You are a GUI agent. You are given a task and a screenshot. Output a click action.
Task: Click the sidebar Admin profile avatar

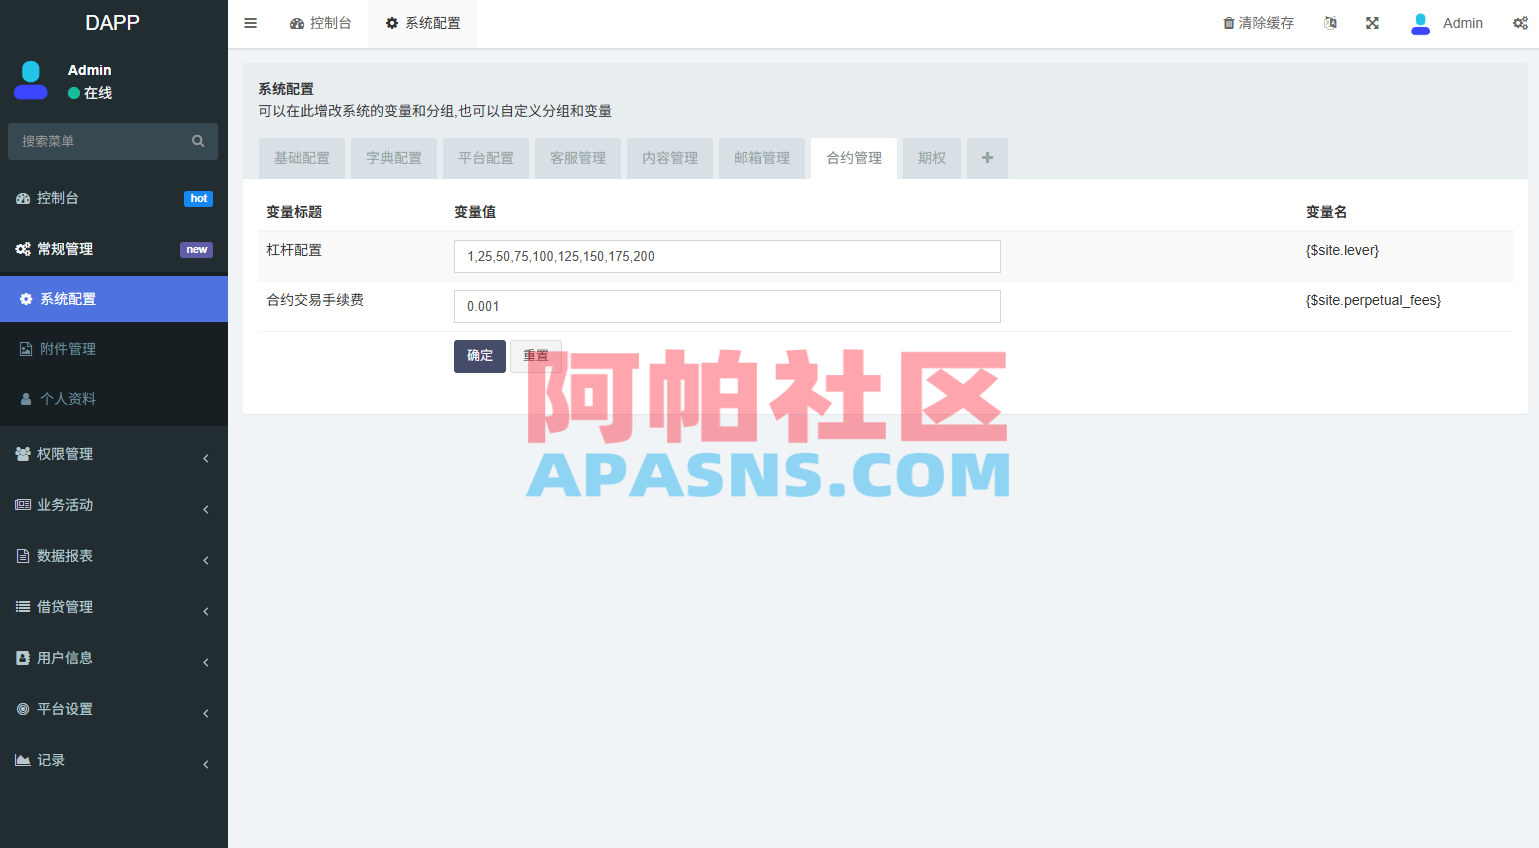pyautogui.click(x=31, y=80)
